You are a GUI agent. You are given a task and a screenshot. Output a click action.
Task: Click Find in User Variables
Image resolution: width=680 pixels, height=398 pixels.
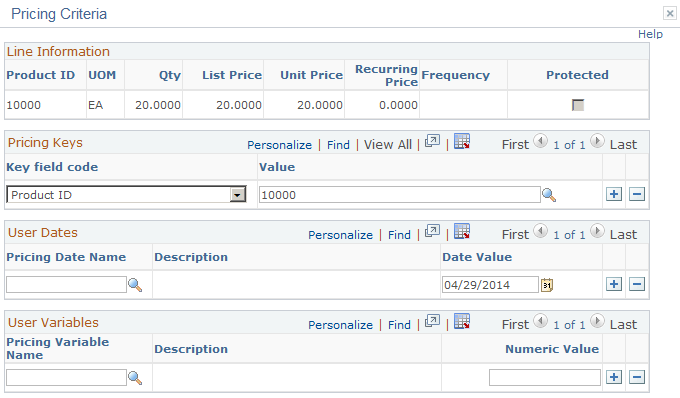tap(399, 325)
